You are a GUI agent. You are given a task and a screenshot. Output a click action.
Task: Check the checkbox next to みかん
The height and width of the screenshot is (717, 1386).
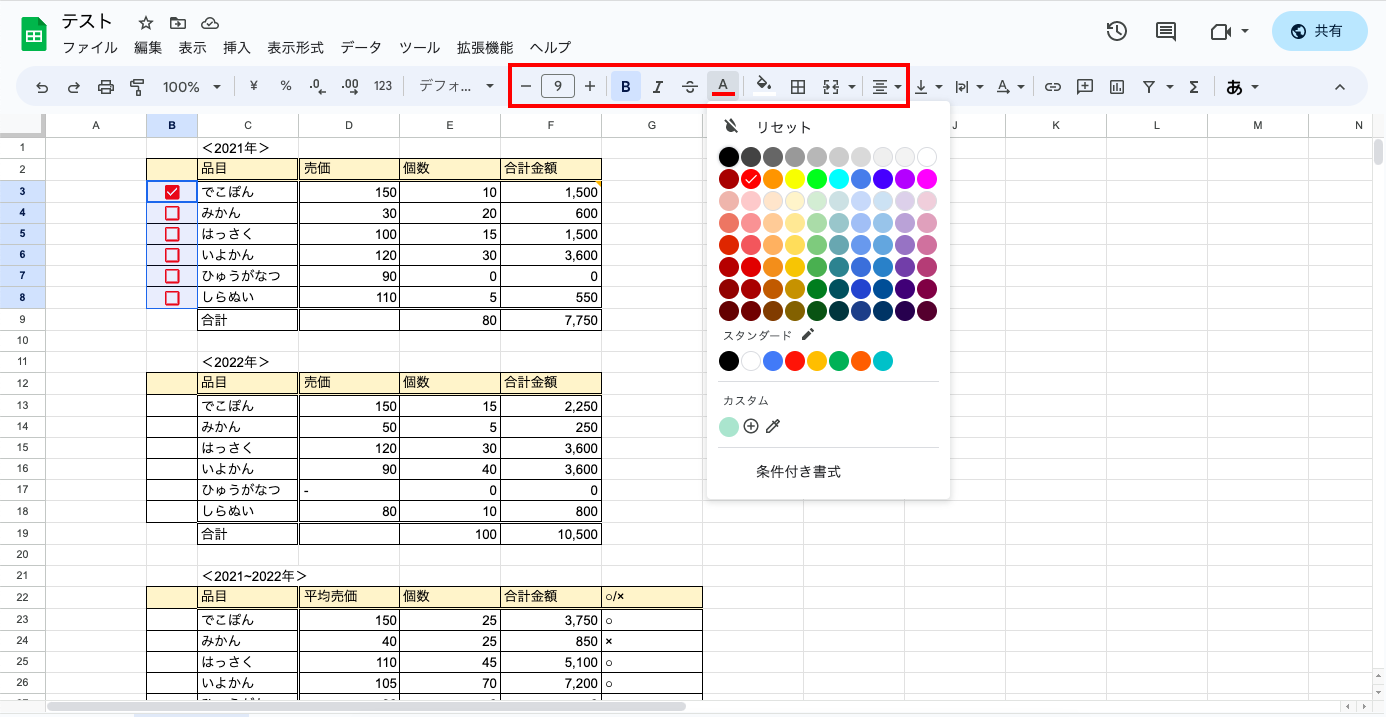tap(171, 213)
